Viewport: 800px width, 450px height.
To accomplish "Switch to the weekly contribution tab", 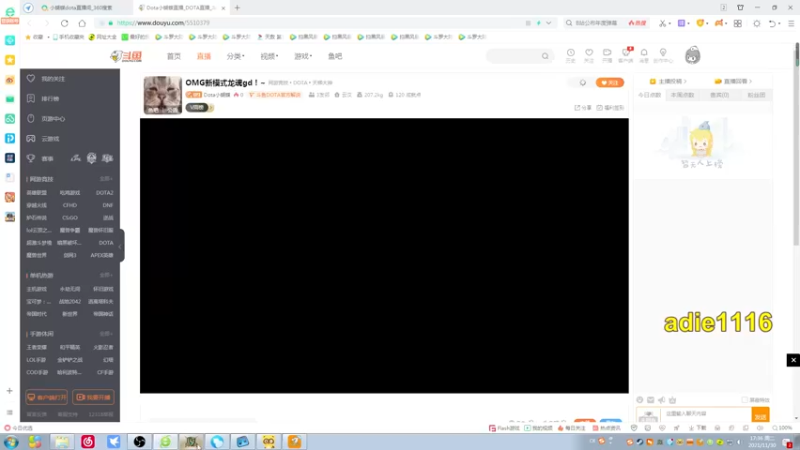I will pos(682,95).
